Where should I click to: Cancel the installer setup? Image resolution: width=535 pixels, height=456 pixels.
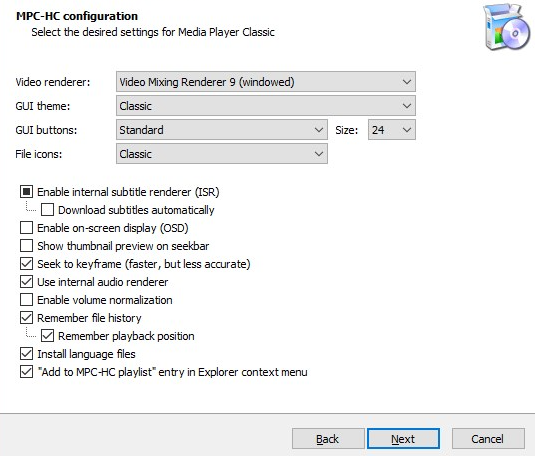click(x=488, y=439)
